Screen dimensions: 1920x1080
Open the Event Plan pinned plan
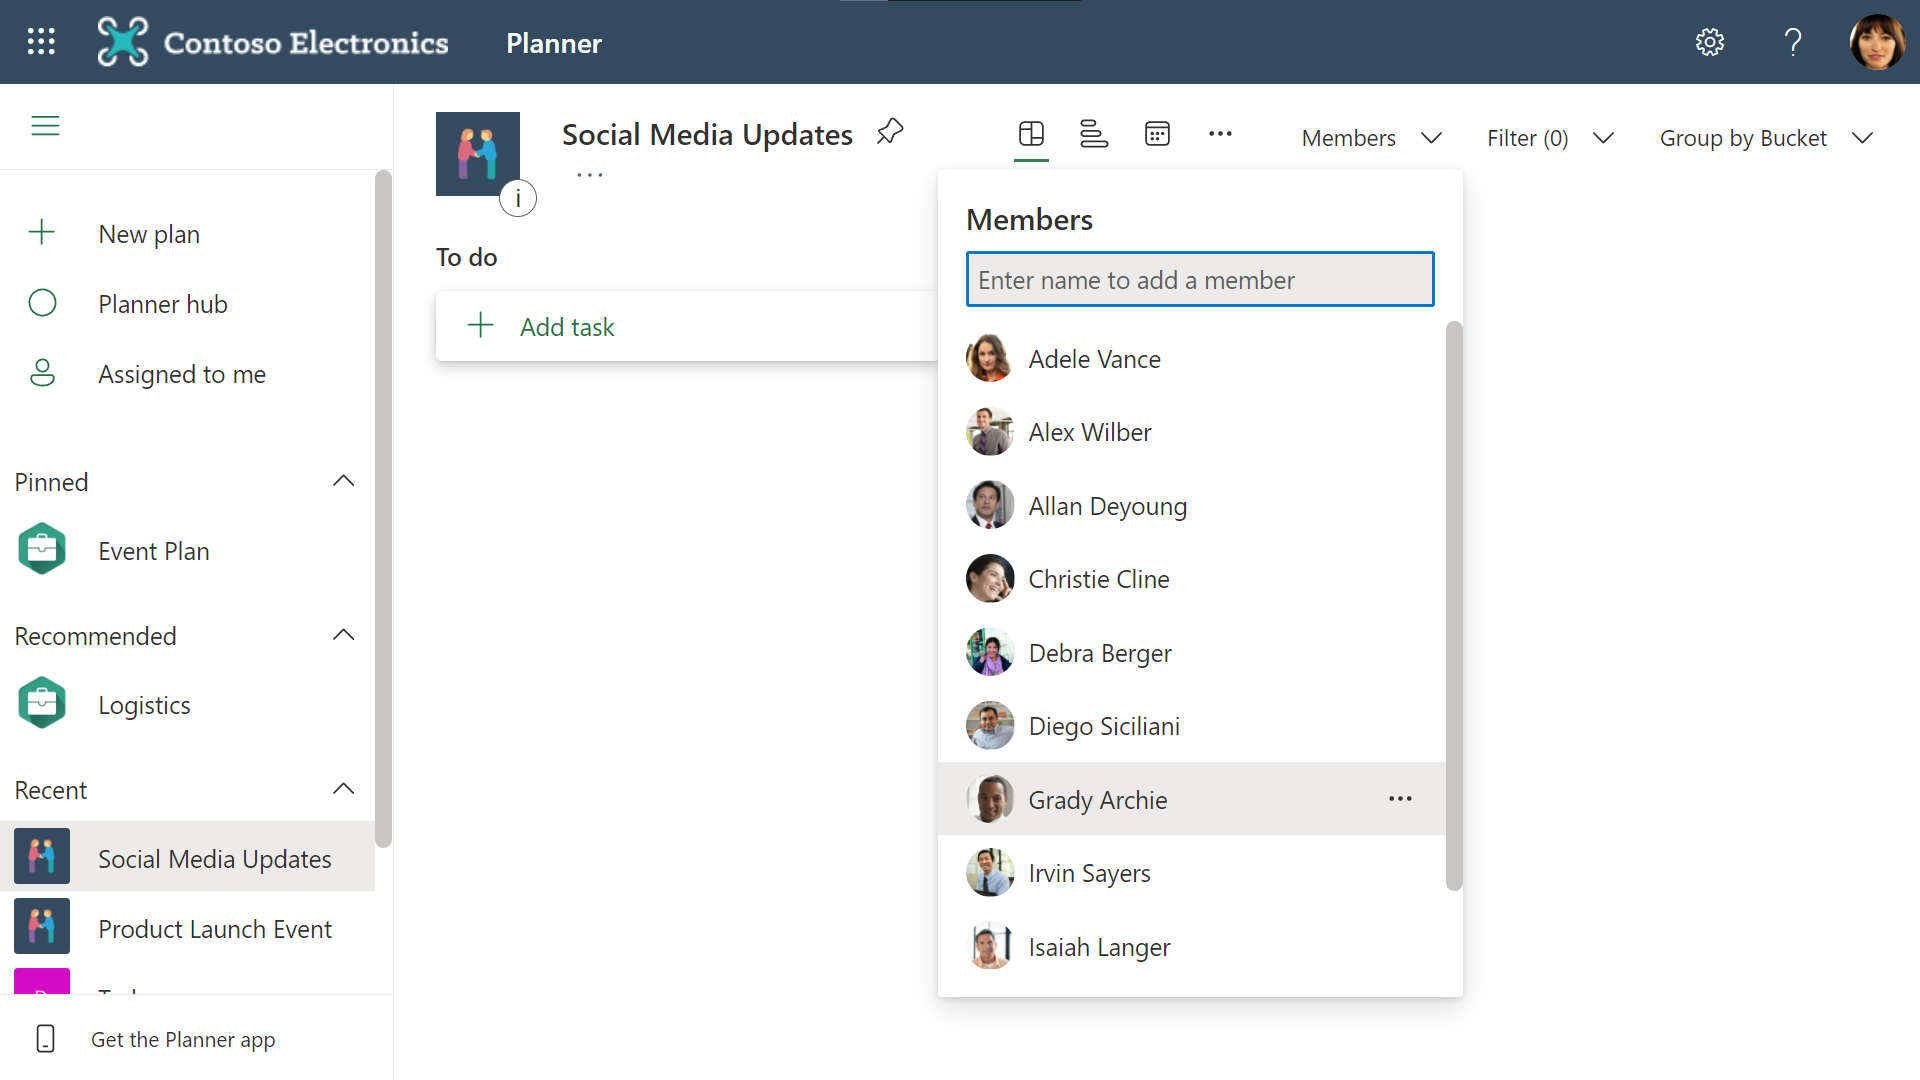[154, 551]
